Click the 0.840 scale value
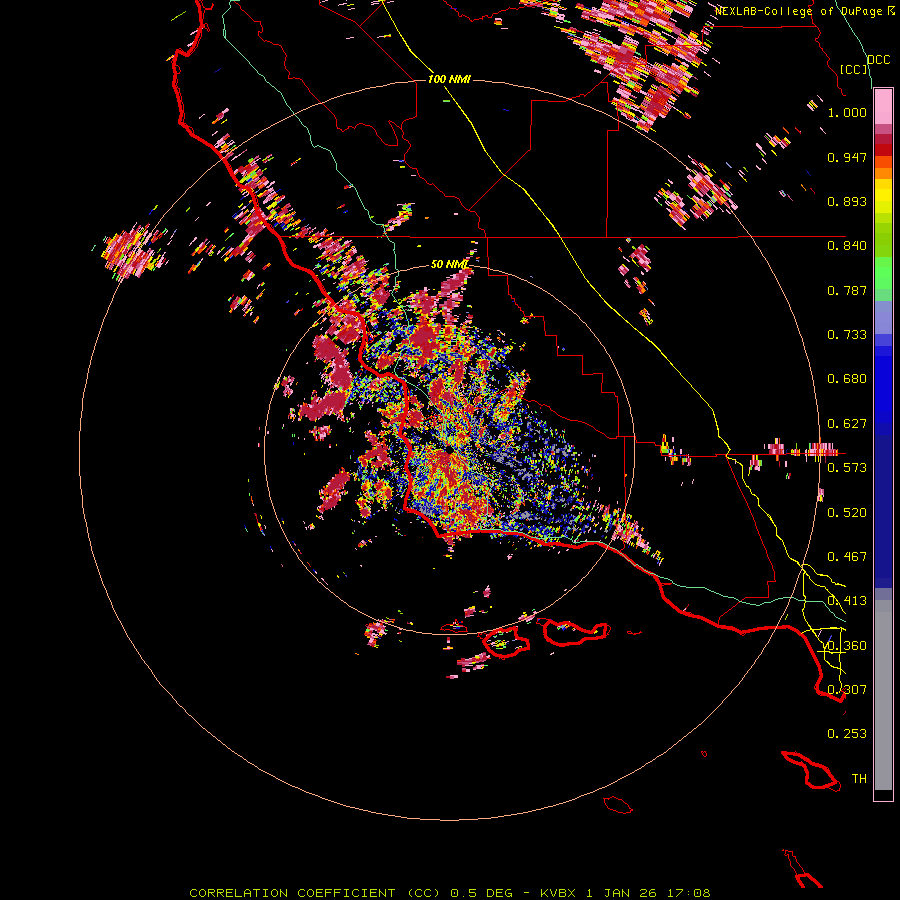Viewport: 900px width, 900px height. pyautogui.click(x=847, y=246)
